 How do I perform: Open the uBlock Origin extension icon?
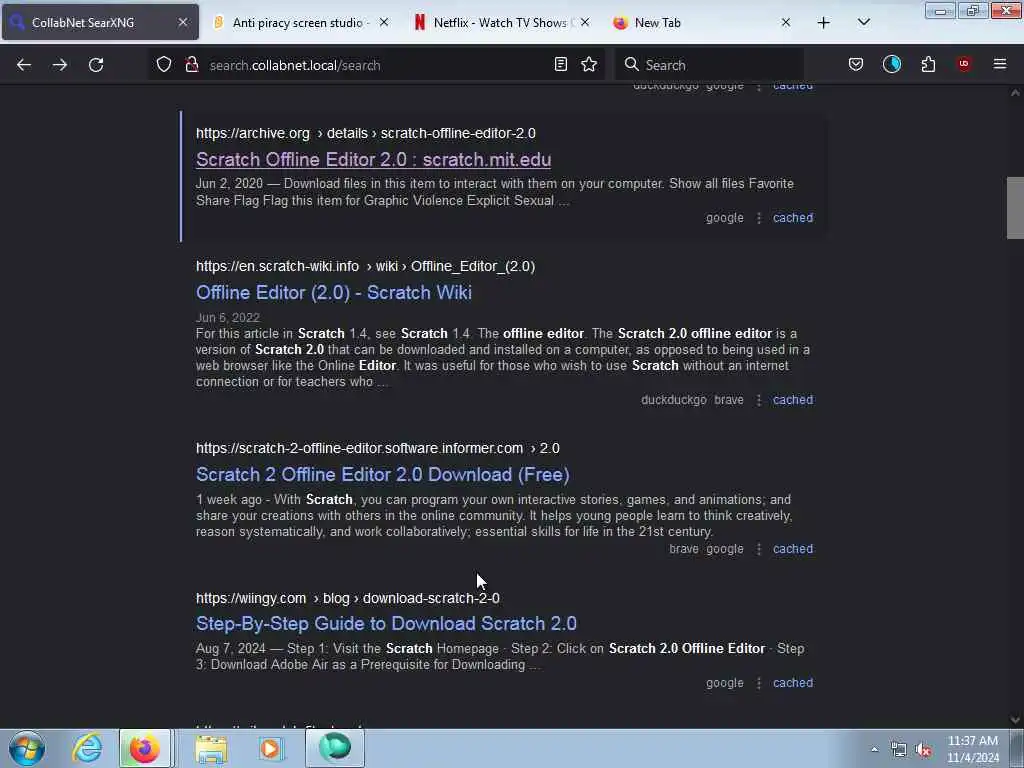[x=963, y=64]
